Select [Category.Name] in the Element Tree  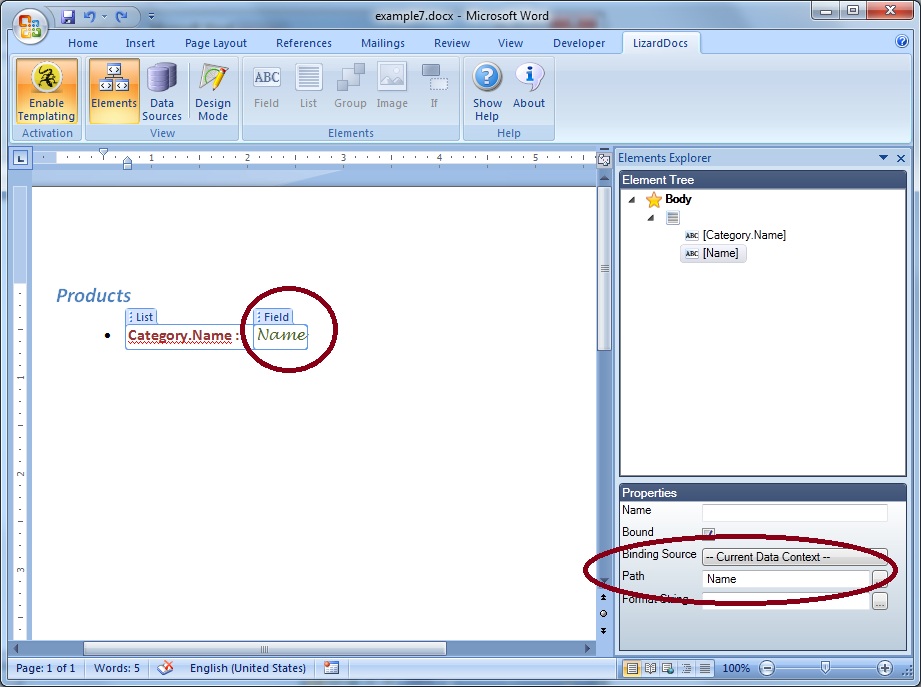pyautogui.click(x=744, y=235)
